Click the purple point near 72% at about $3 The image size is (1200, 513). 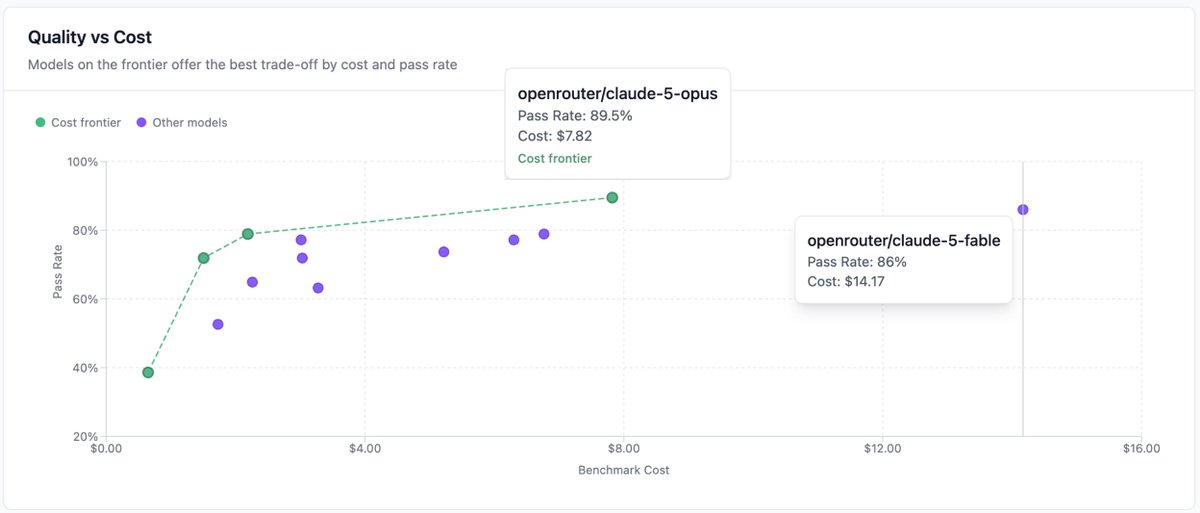coord(302,258)
